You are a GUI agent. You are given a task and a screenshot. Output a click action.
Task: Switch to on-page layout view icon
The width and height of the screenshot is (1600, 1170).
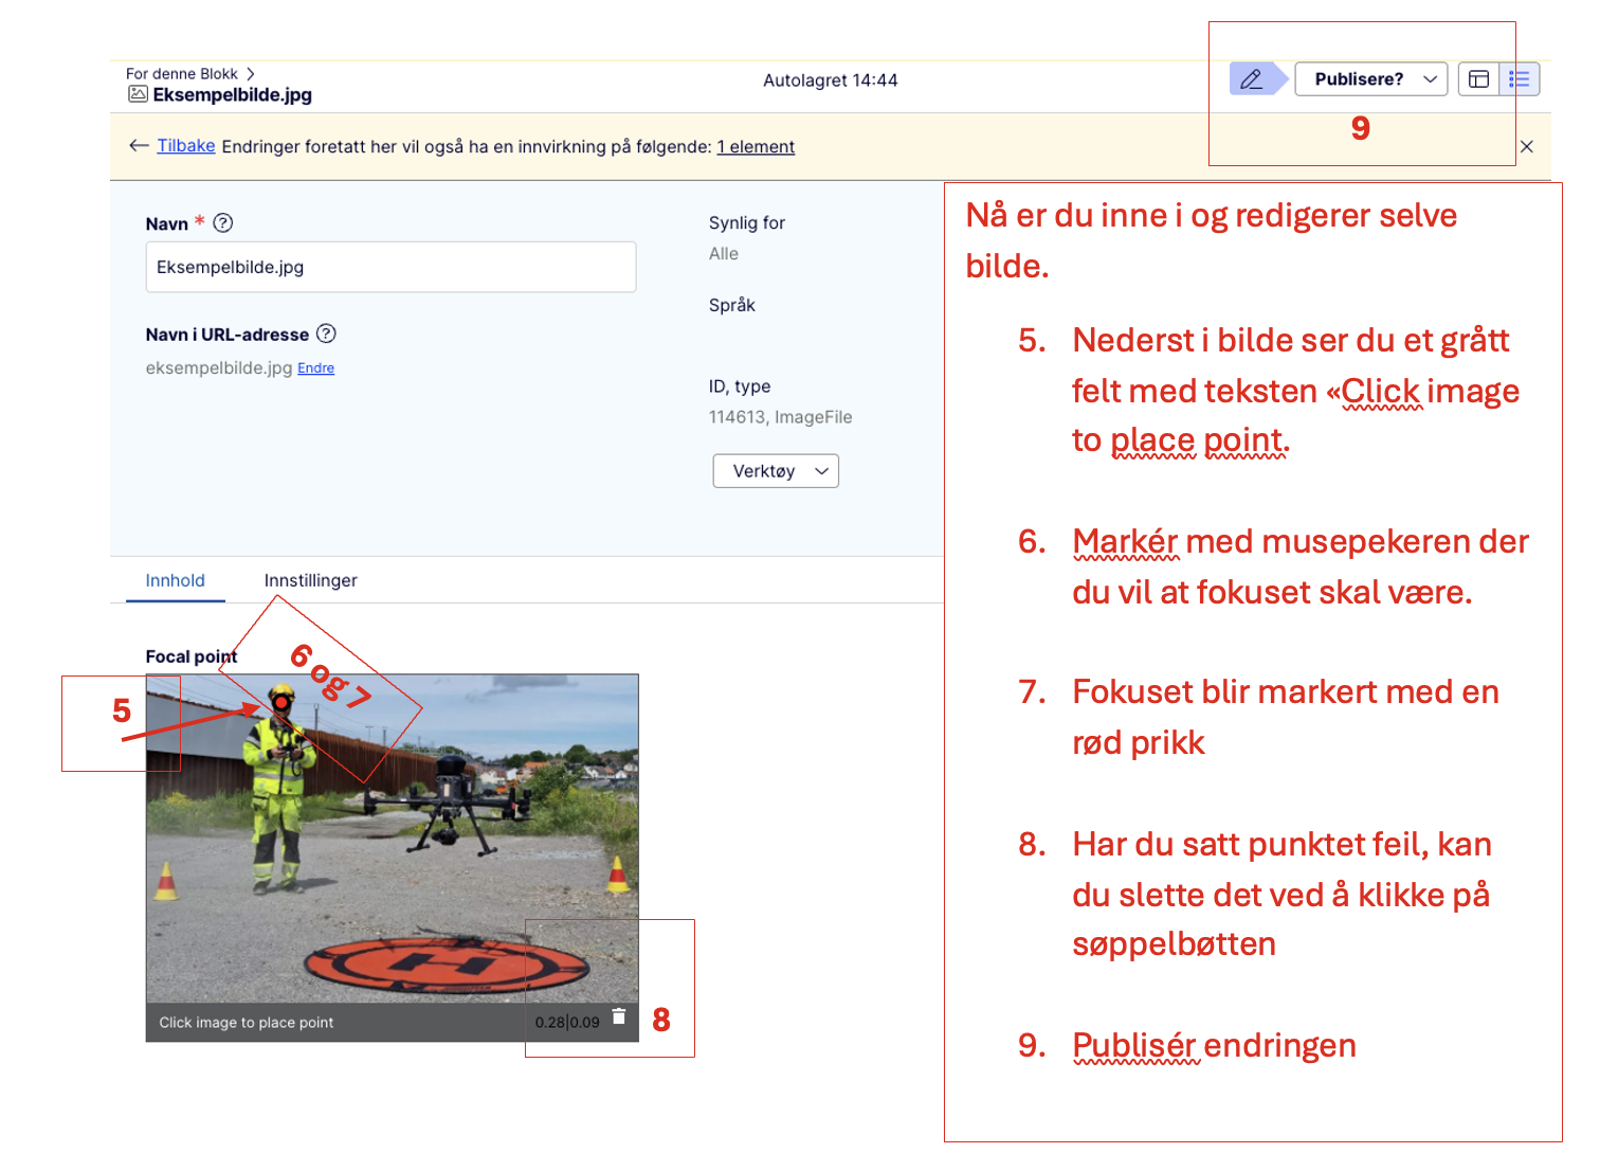(x=1478, y=79)
